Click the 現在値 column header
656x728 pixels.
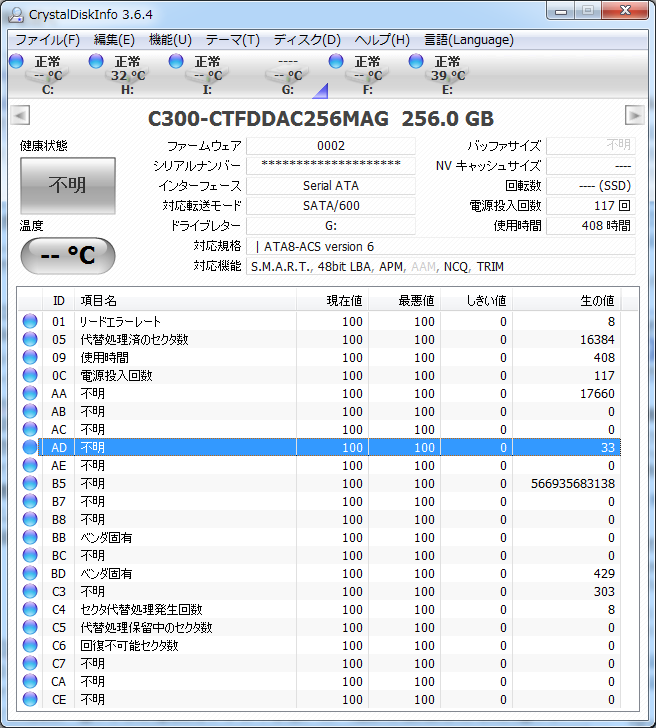[x=332, y=301]
